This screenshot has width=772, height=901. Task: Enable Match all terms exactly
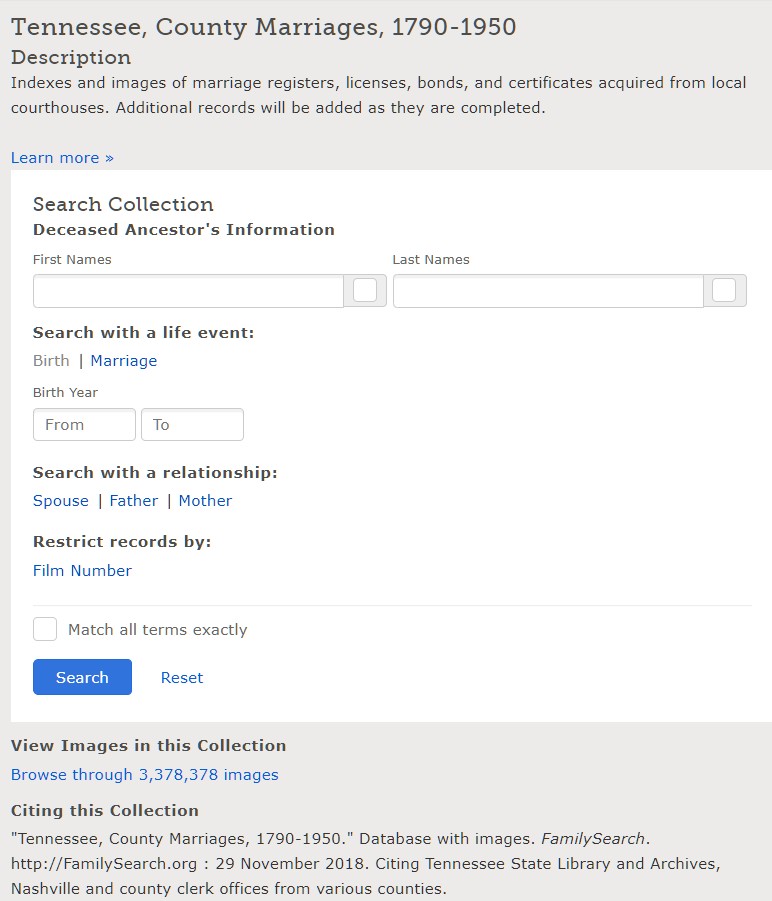click(x=45, y=629)
